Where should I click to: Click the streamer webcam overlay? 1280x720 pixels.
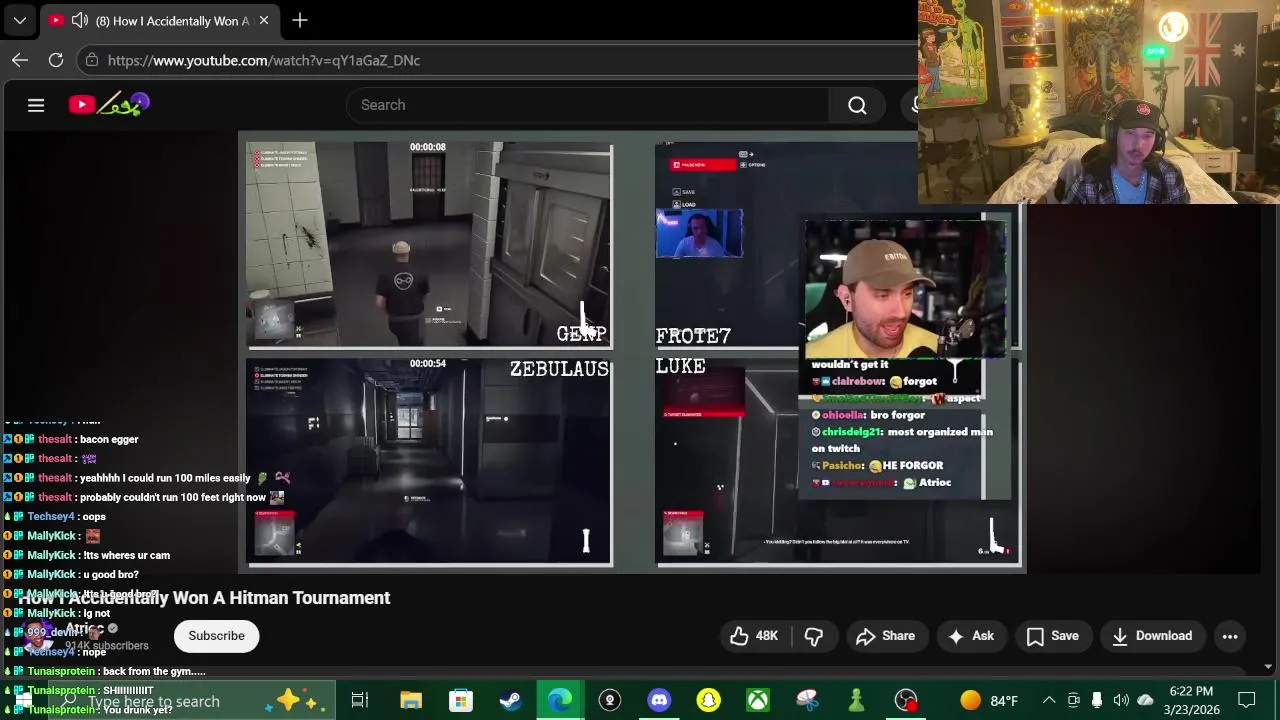coord(1098,102)
